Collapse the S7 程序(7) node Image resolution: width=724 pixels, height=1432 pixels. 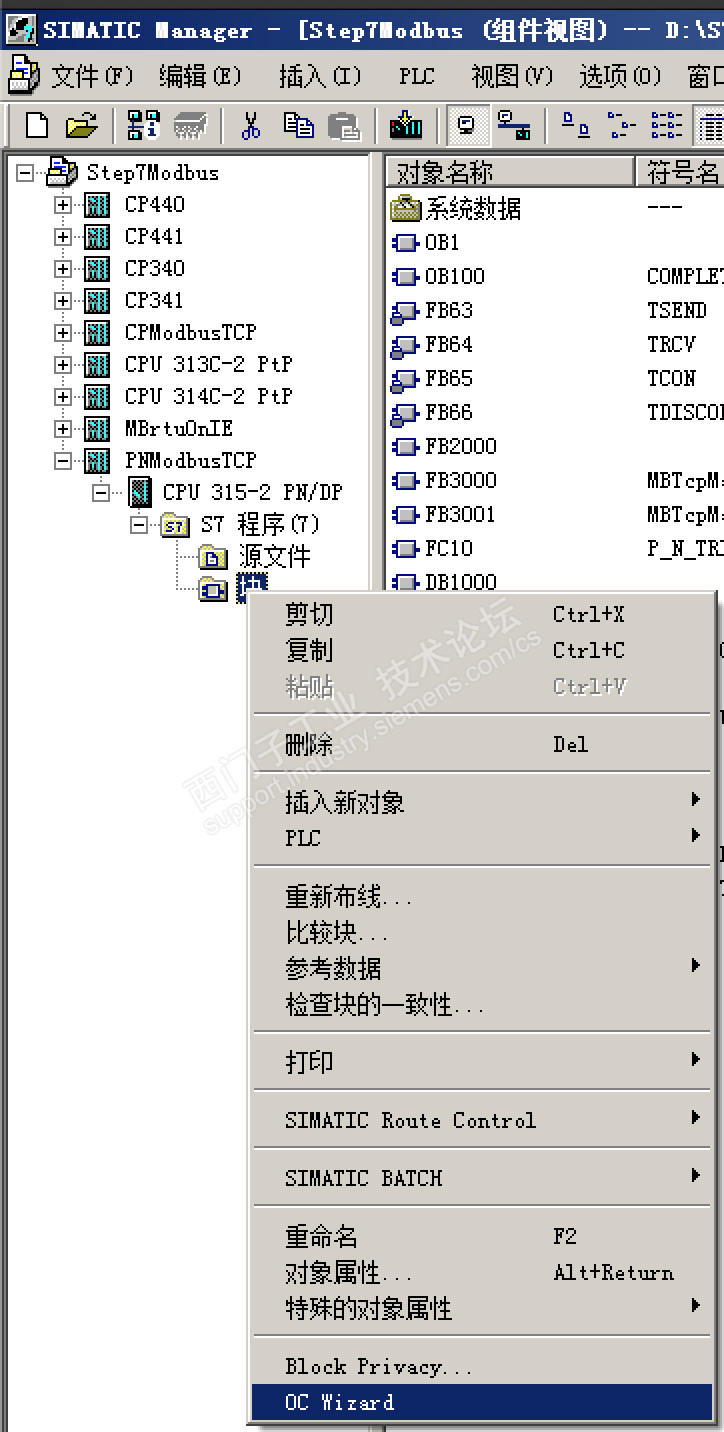(139, 525)
